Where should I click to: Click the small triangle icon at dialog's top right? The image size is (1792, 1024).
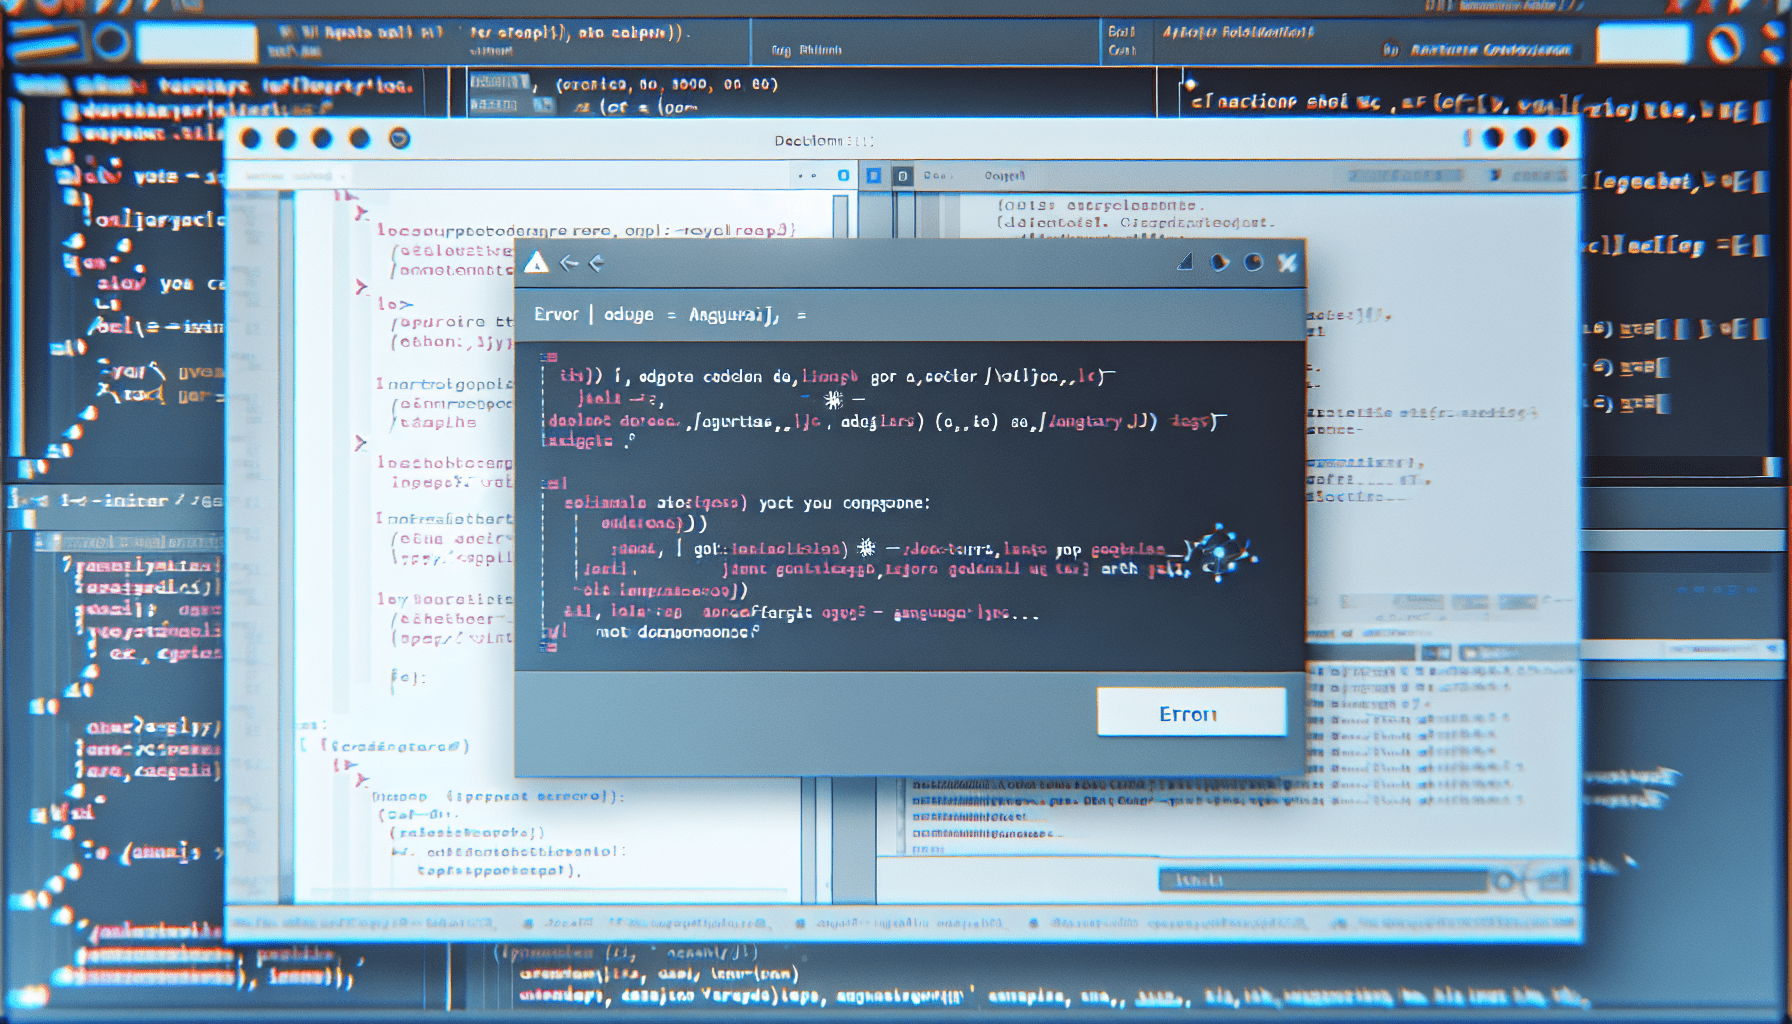(x=1185, y=262)
